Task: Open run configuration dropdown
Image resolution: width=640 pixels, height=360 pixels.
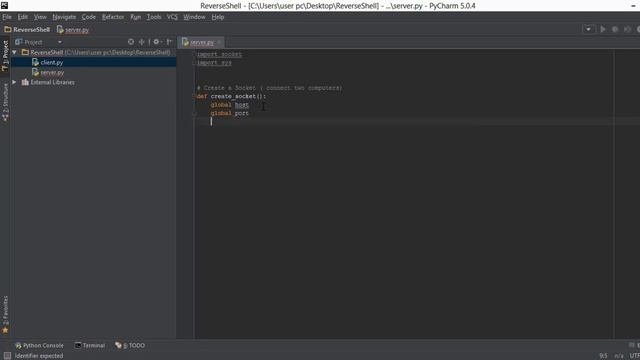Action: point(588,29)
